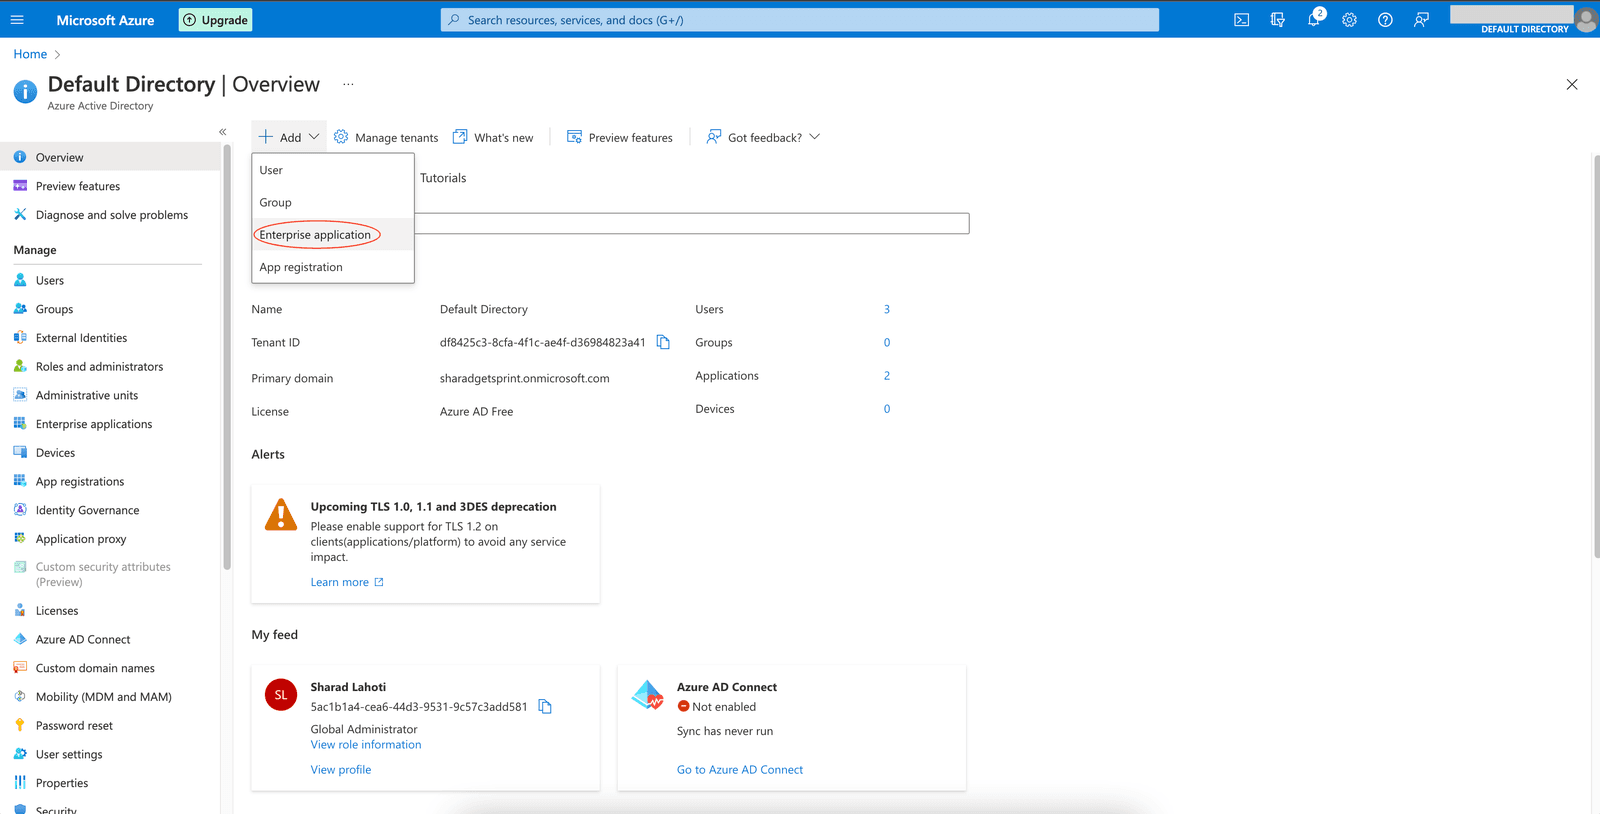The width and height of the screenshot is (1600, 814).
Task: Copy Sharad Lahoti's object ID
Action: click(545, 707)
